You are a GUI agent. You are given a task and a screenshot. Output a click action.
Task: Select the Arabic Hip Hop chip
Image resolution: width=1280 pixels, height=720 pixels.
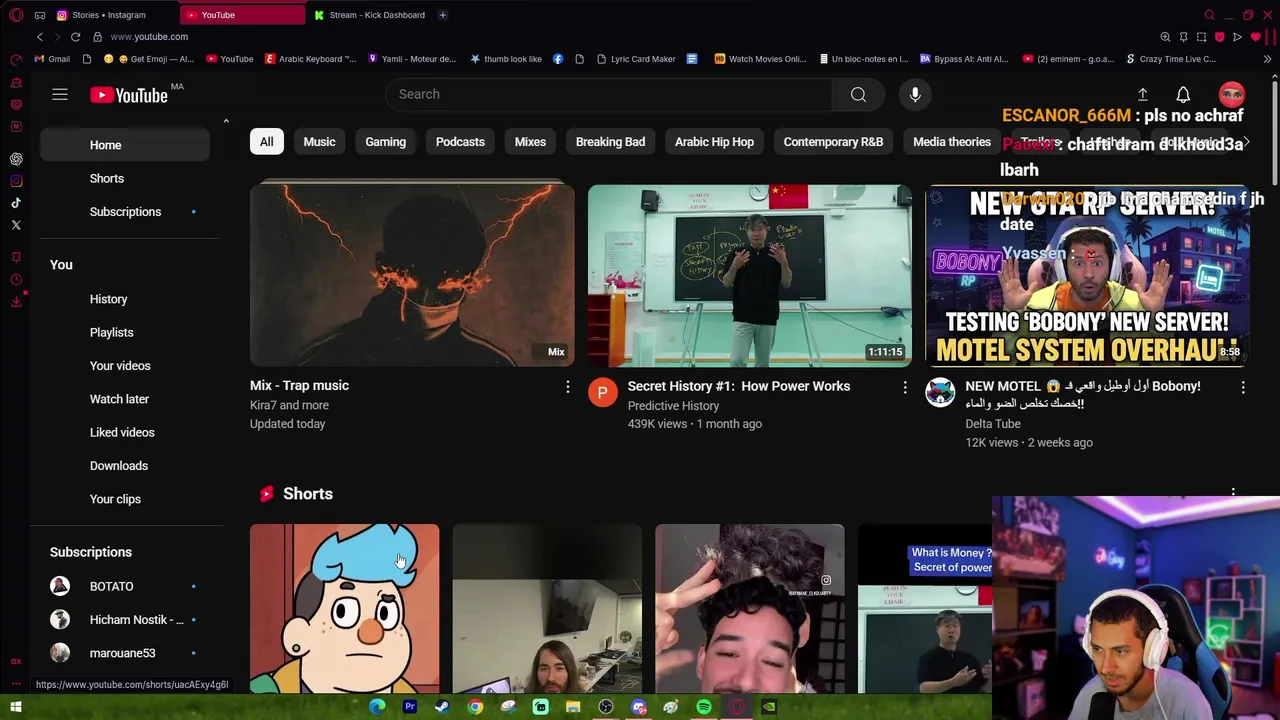click(x=714, y=142)
